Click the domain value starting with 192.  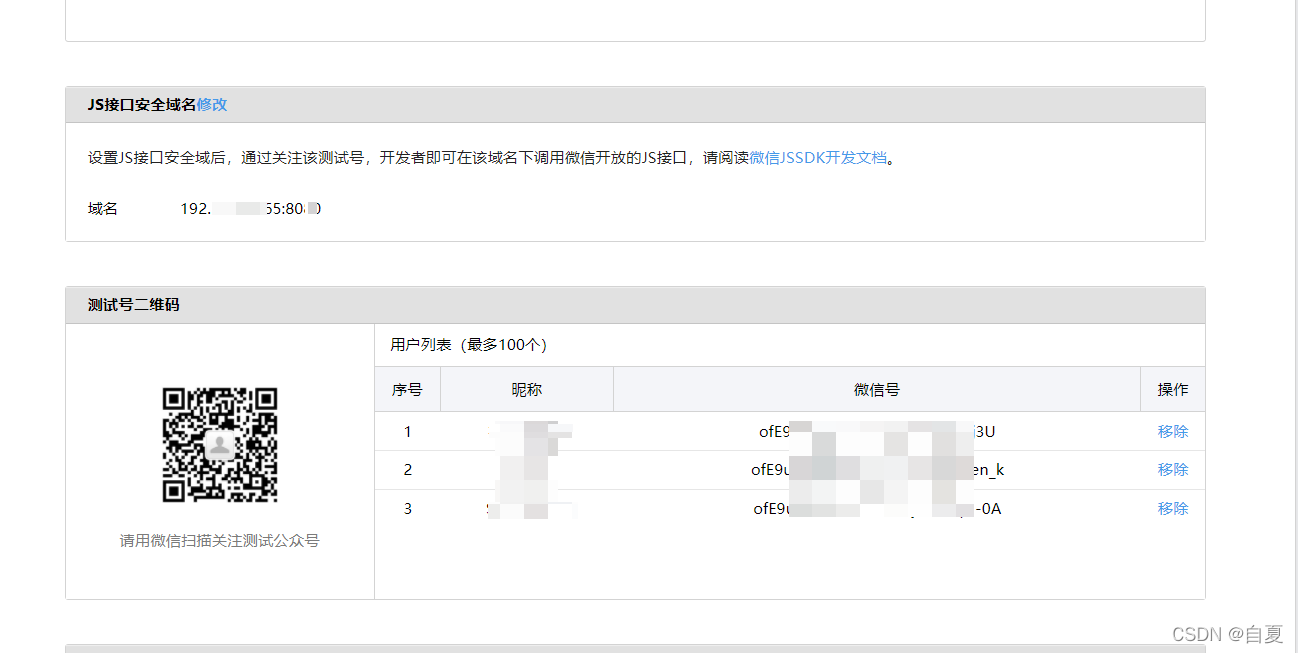pyautogui.click(x=251, y=209)
